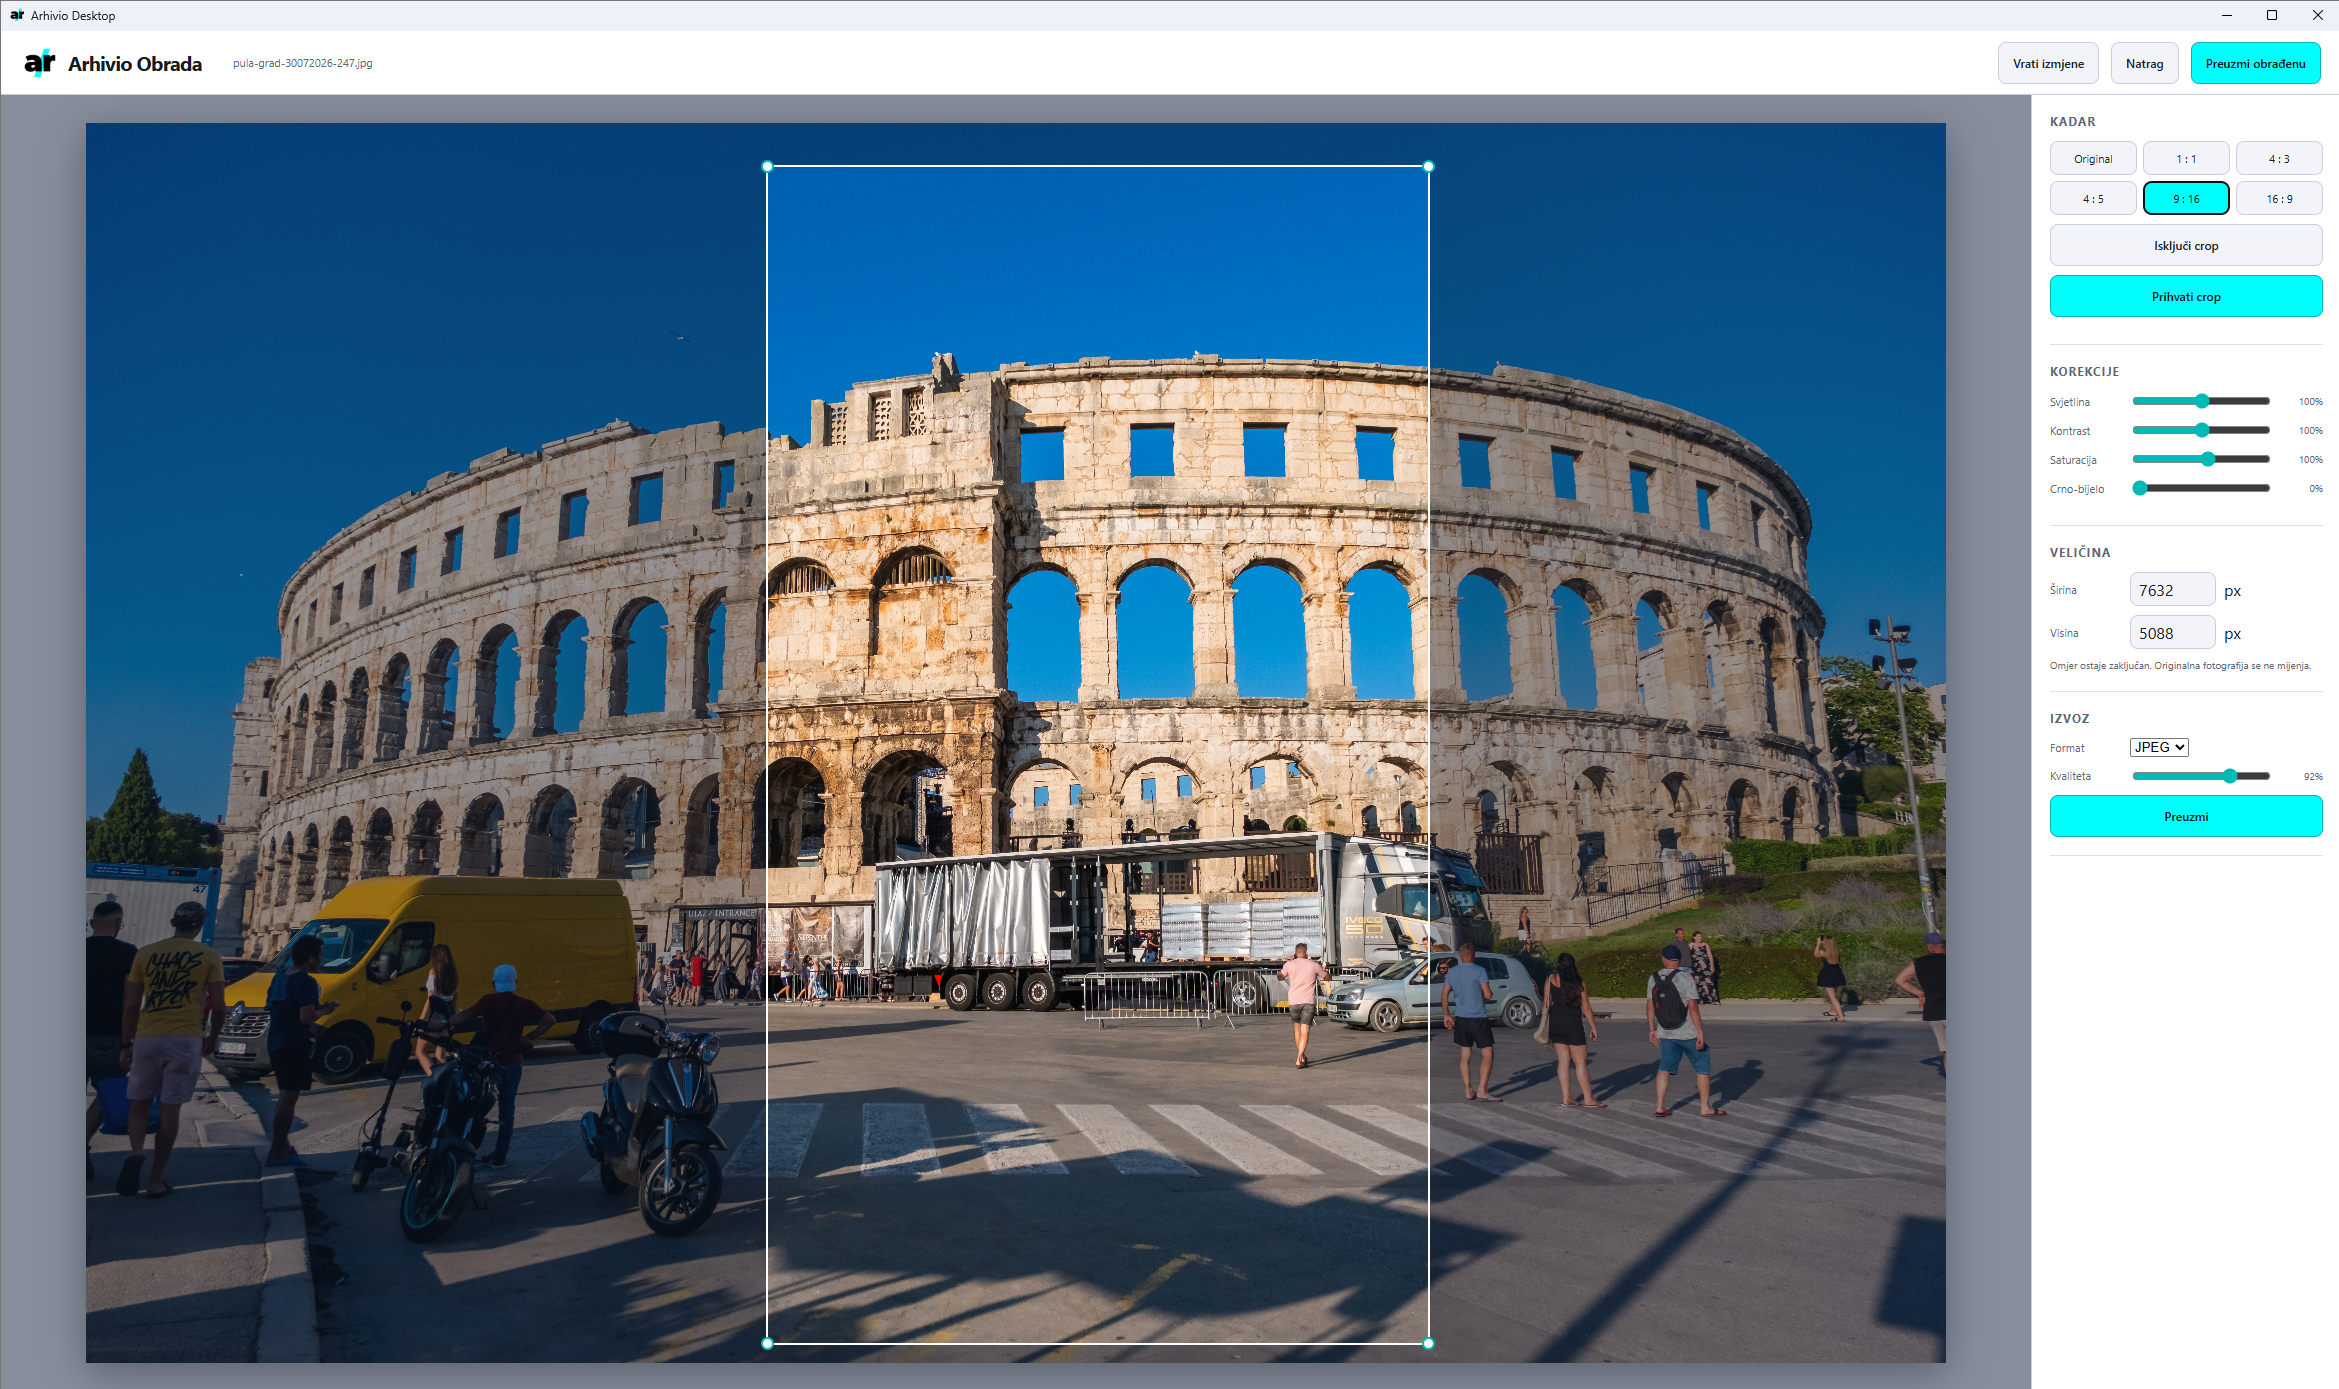Select the 16:9 aspect ratio
The height and width of the screenshot is (1389, 2339).
[2279, 198]
